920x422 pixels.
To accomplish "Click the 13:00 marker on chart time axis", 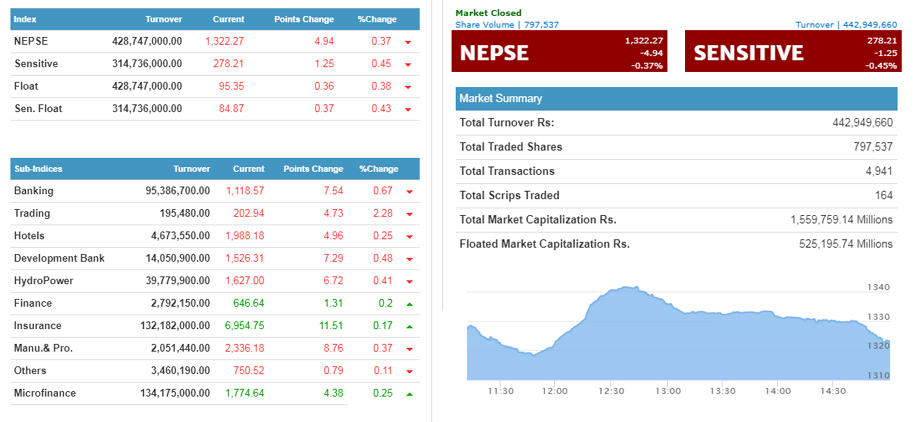I will pos(666,391).
